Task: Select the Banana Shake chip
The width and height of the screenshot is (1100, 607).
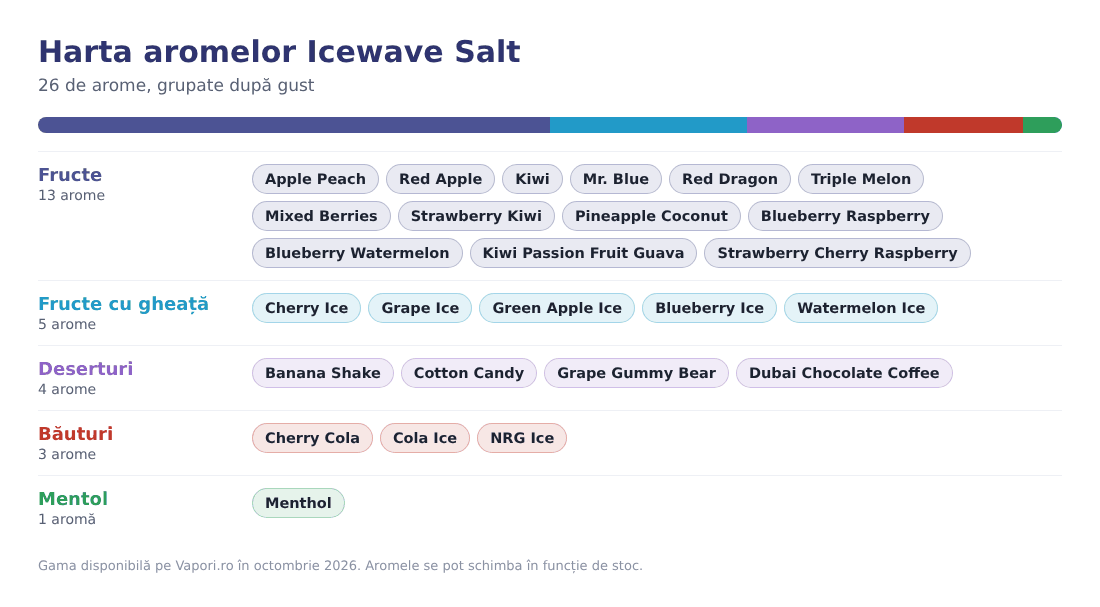Action: [x=323, y=373]
